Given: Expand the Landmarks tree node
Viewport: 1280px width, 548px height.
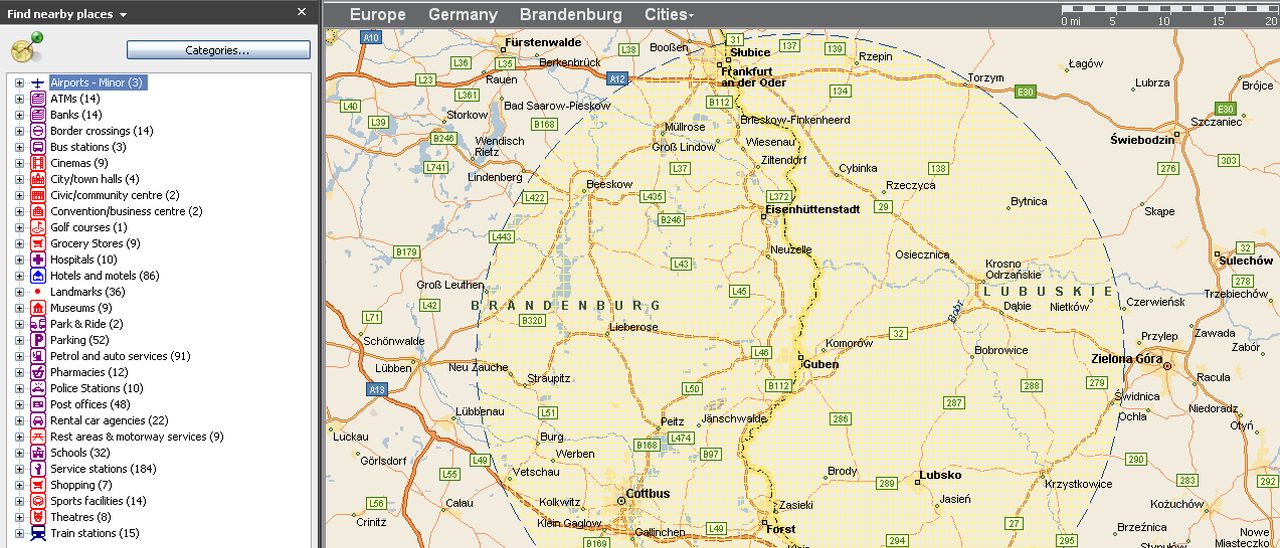Looking at the screenshot, I should [19, 292].
